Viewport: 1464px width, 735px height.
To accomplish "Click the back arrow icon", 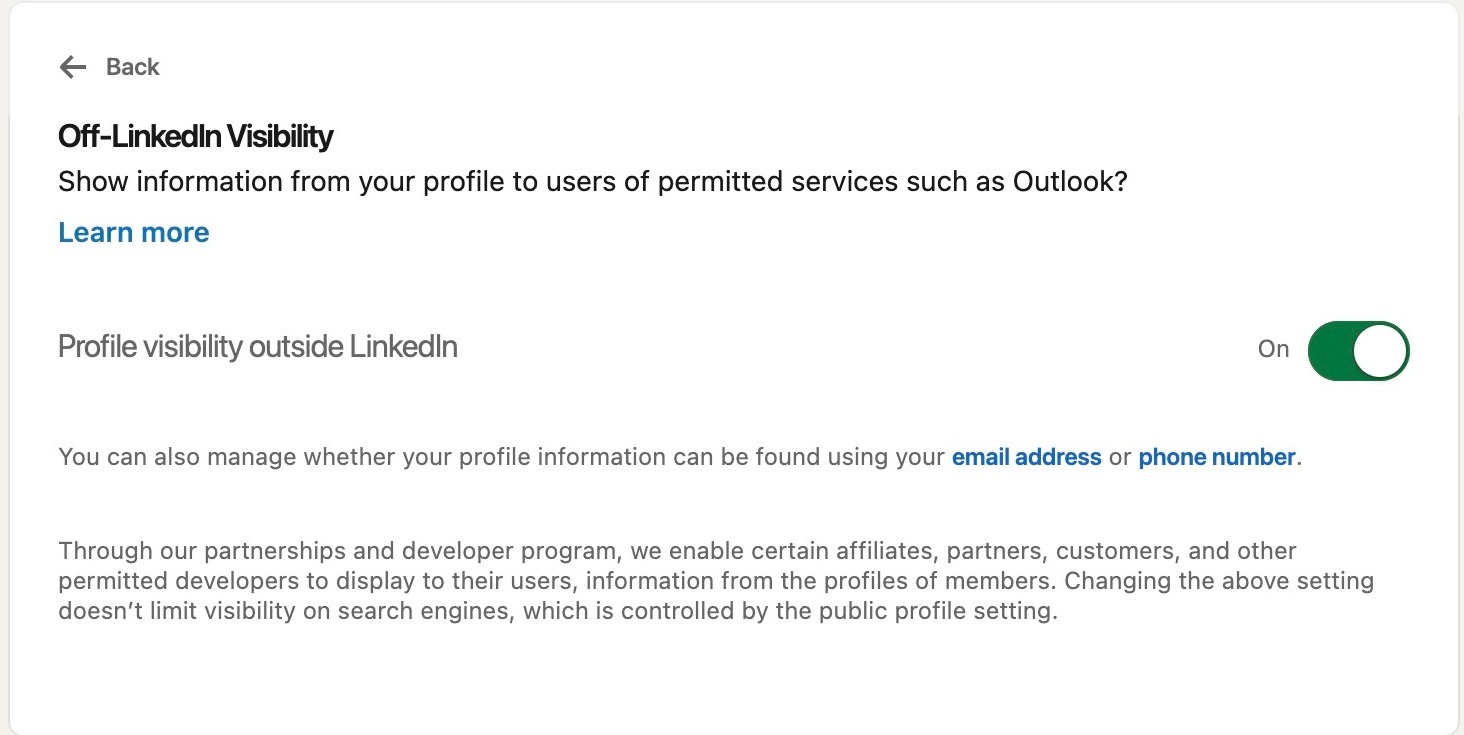I will (x=73, y=67).
